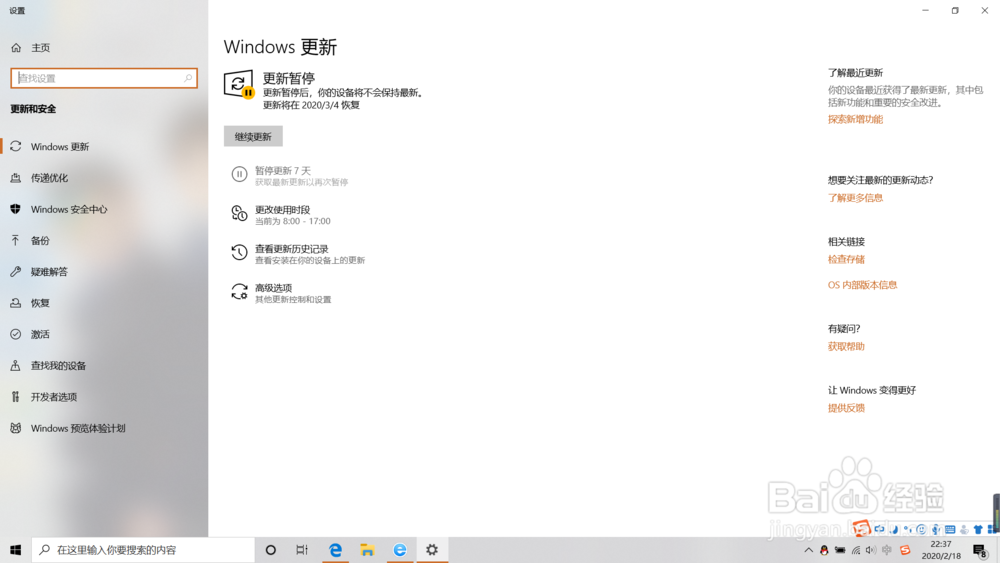Click the Settings gear taskbar button

(x=432, y=550)
